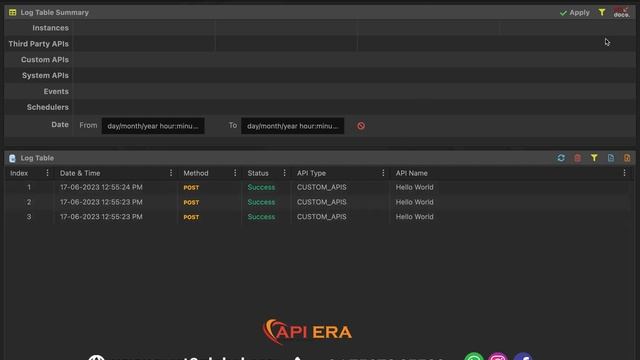
Task: Sort by API Name column header
Action: pos(411,173)
